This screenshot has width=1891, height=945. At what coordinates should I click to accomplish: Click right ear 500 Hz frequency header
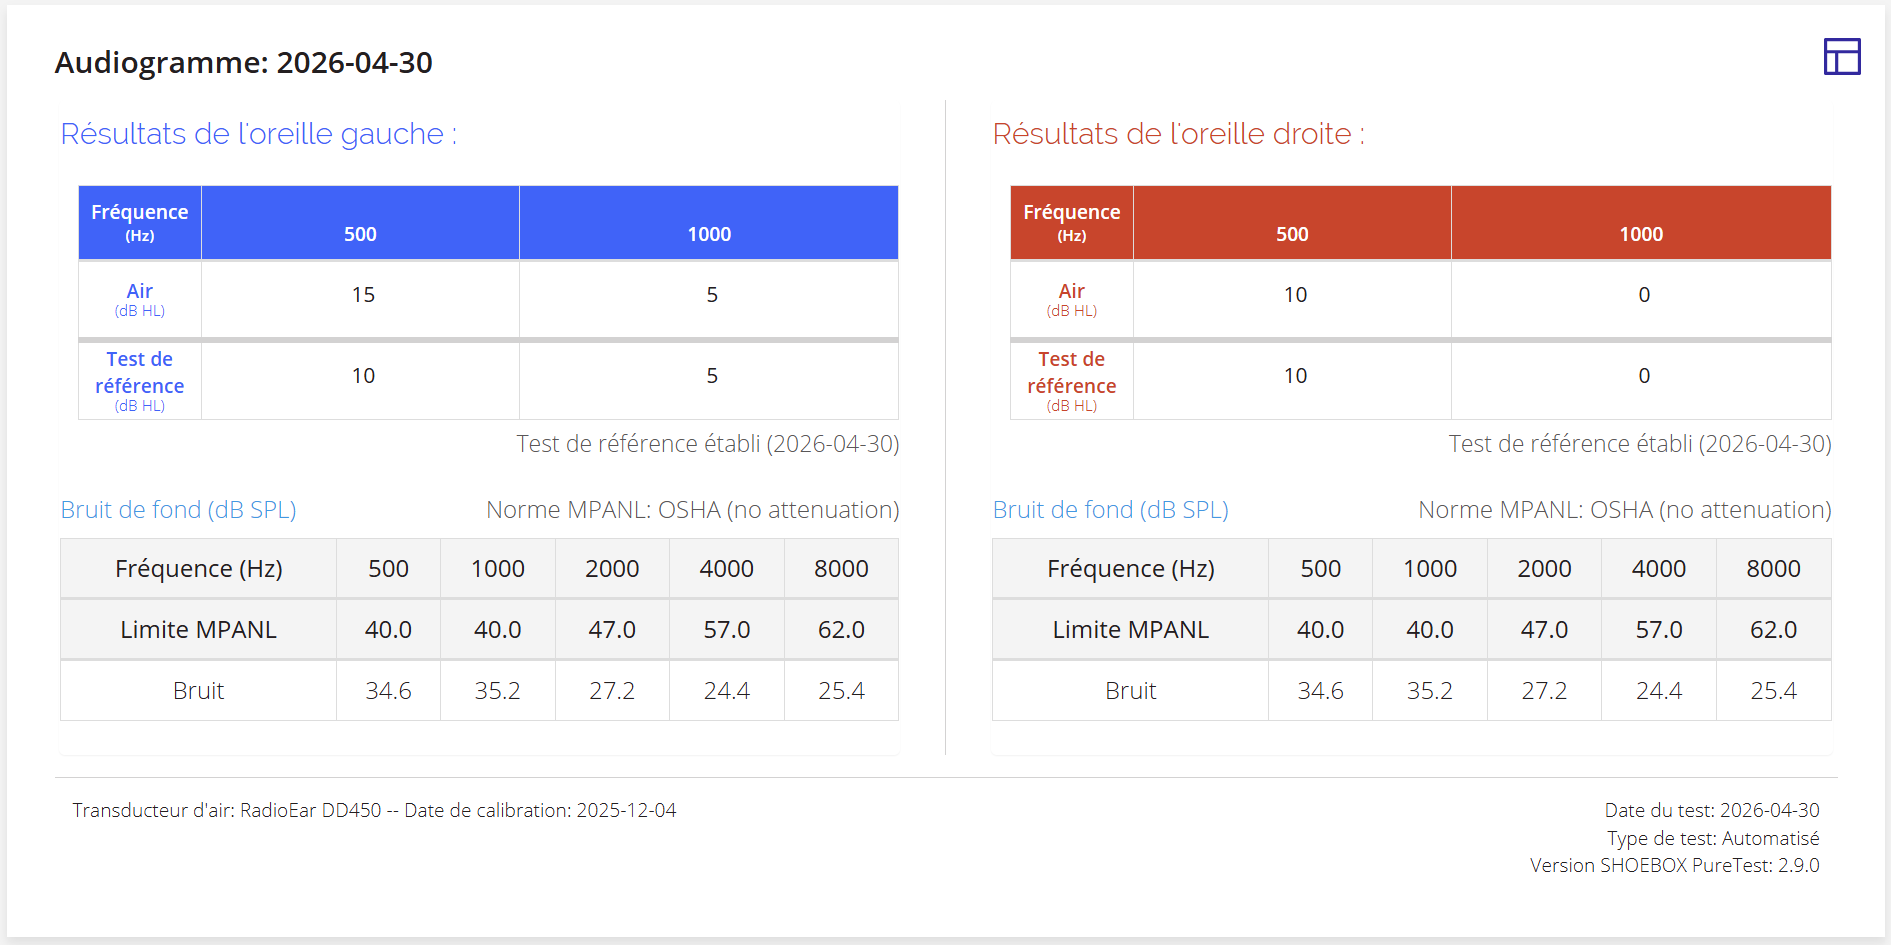click(x=1292, y=234)
